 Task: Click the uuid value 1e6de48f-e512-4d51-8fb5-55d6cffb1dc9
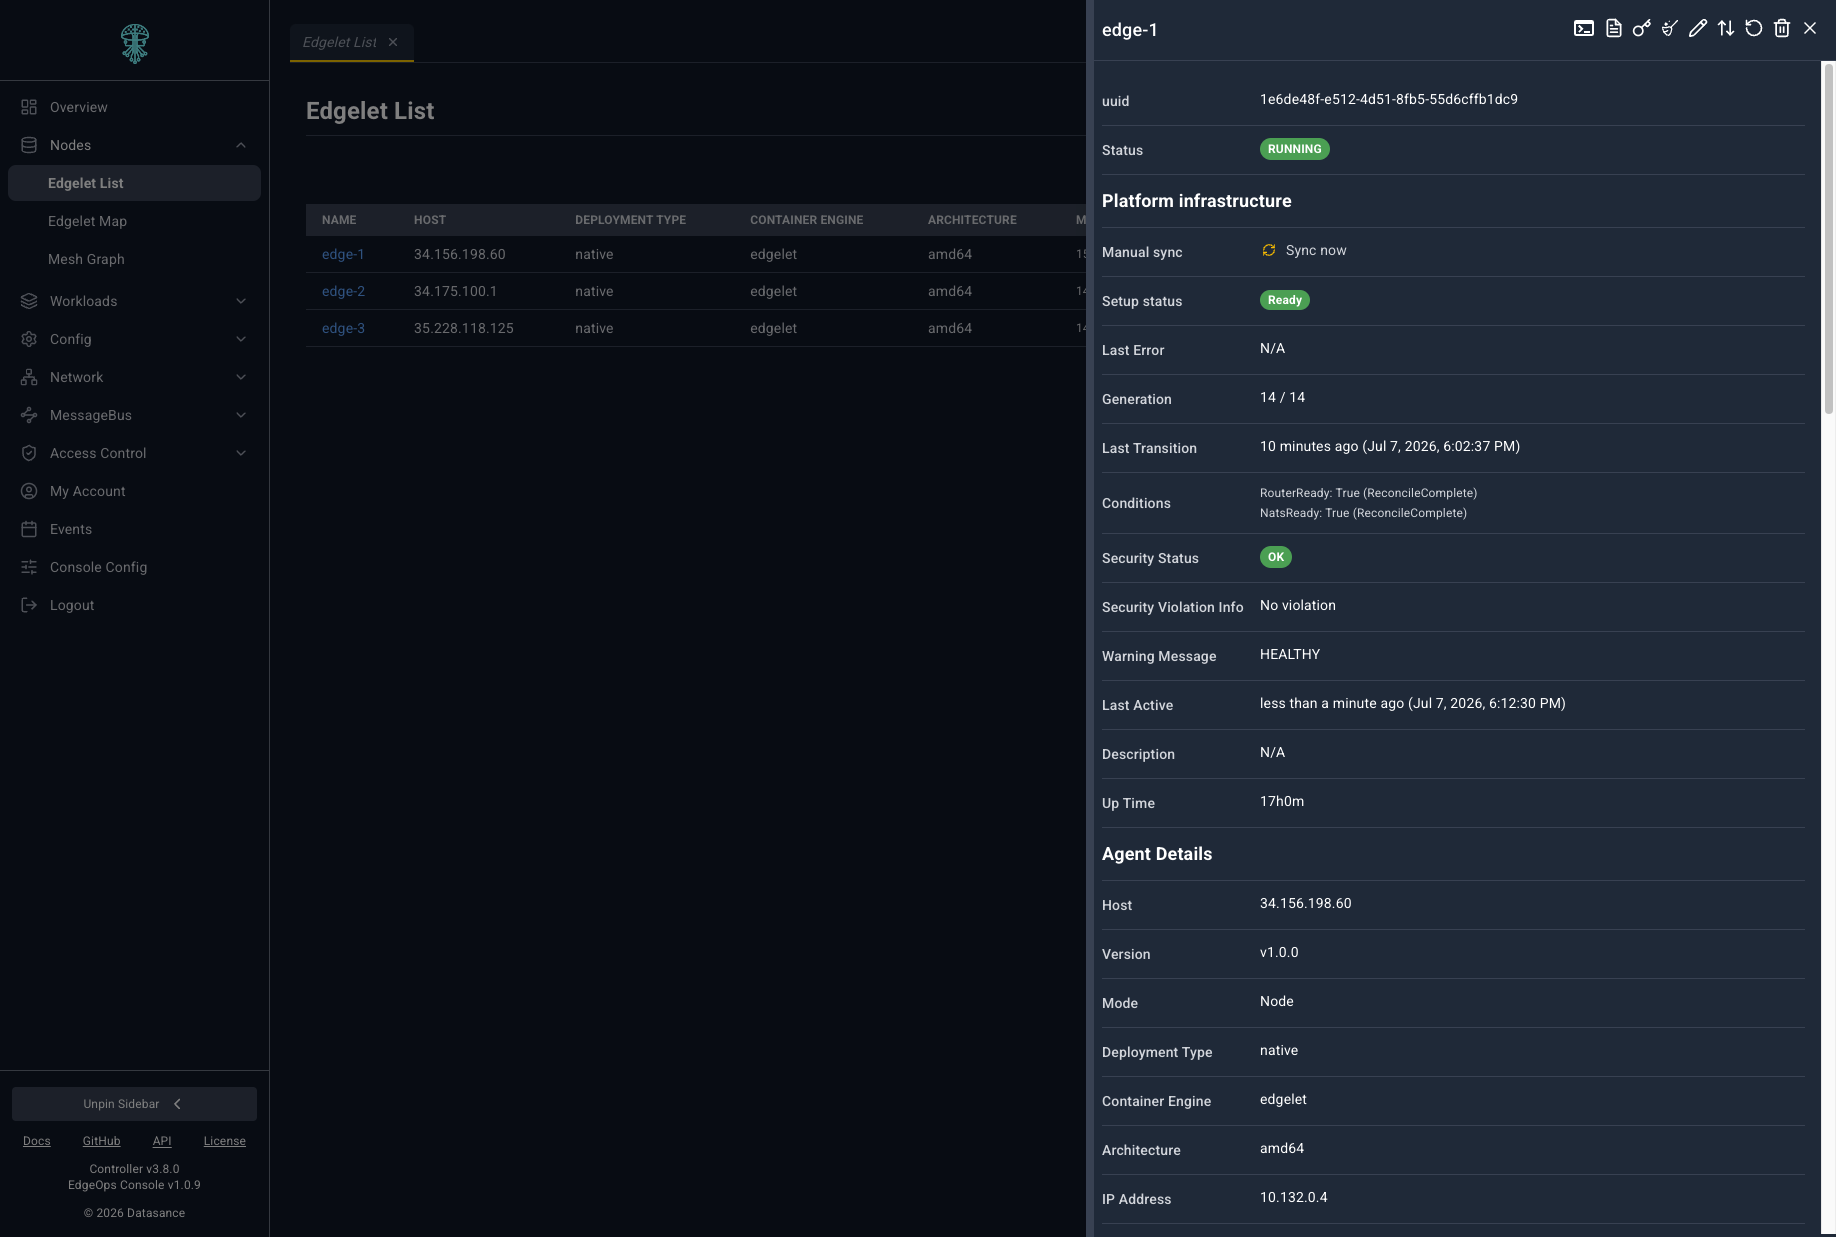1388,99
